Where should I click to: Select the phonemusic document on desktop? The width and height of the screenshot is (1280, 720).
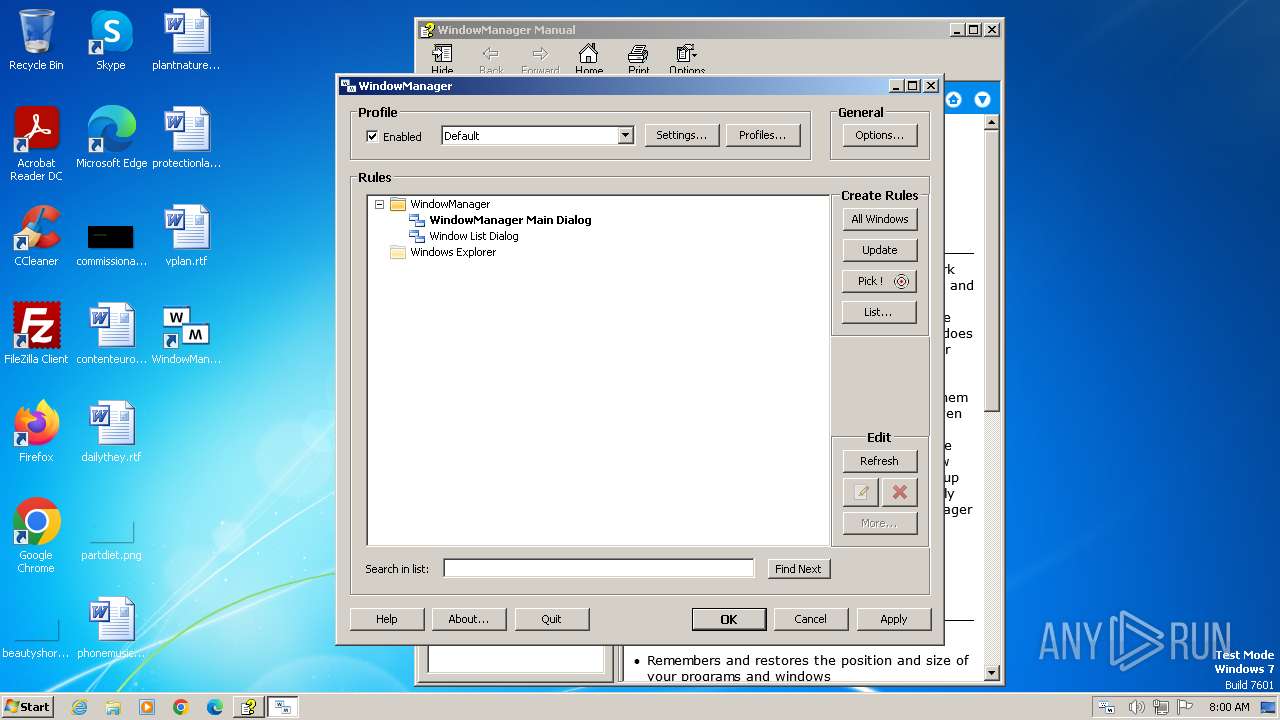pos(111,628)
